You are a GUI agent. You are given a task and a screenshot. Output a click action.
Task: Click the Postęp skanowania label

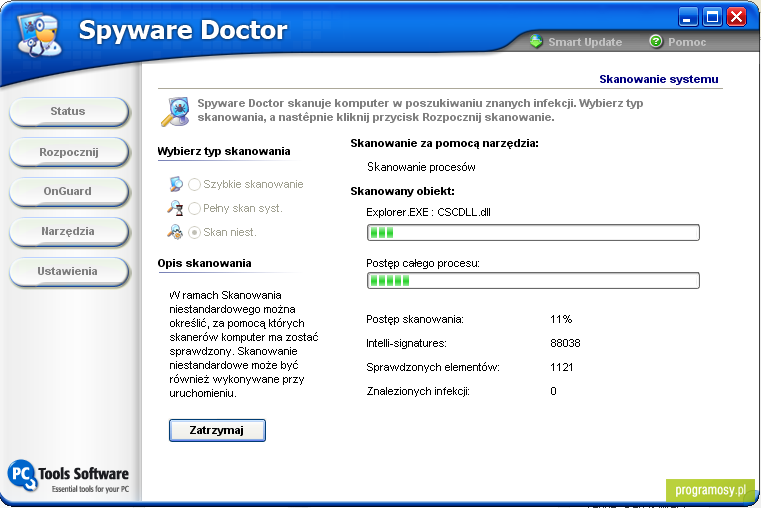pyautogui.click(x=415, y=319)
